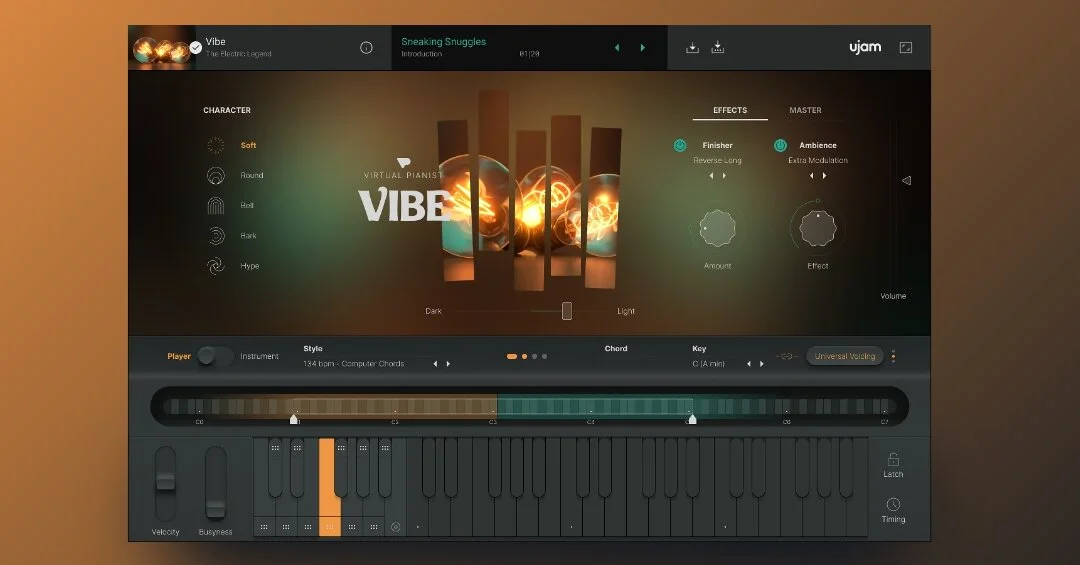Select previous Finisher type arrow

click(x=712, y=176)
